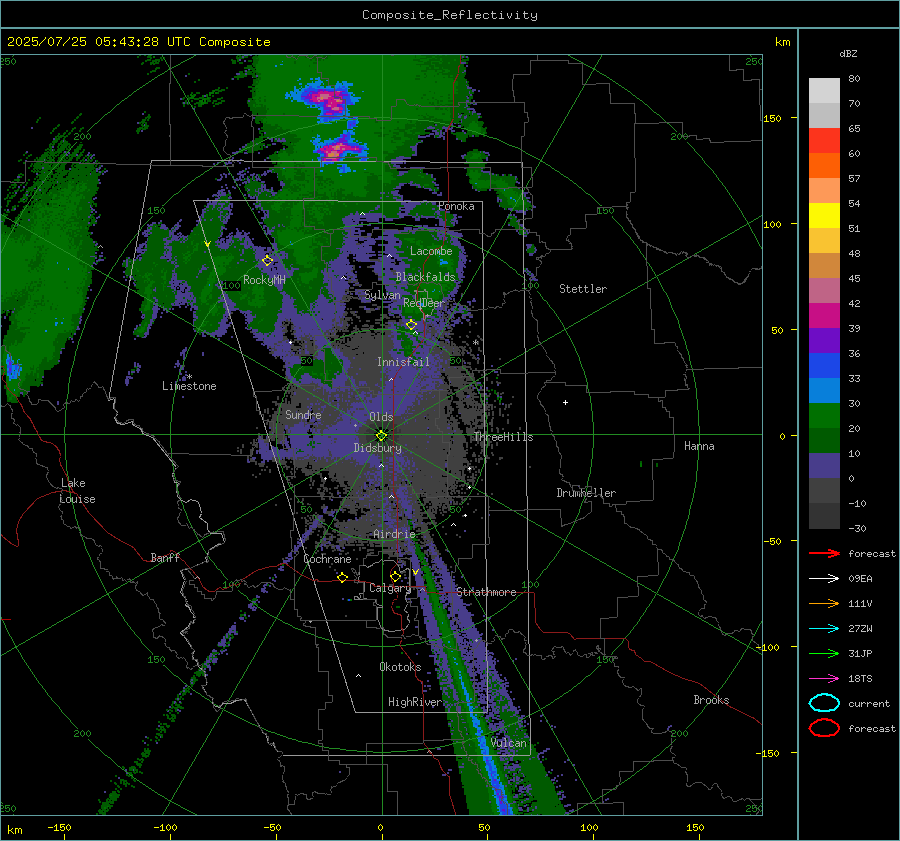Click the Airdrie city label

click(394, 534)
